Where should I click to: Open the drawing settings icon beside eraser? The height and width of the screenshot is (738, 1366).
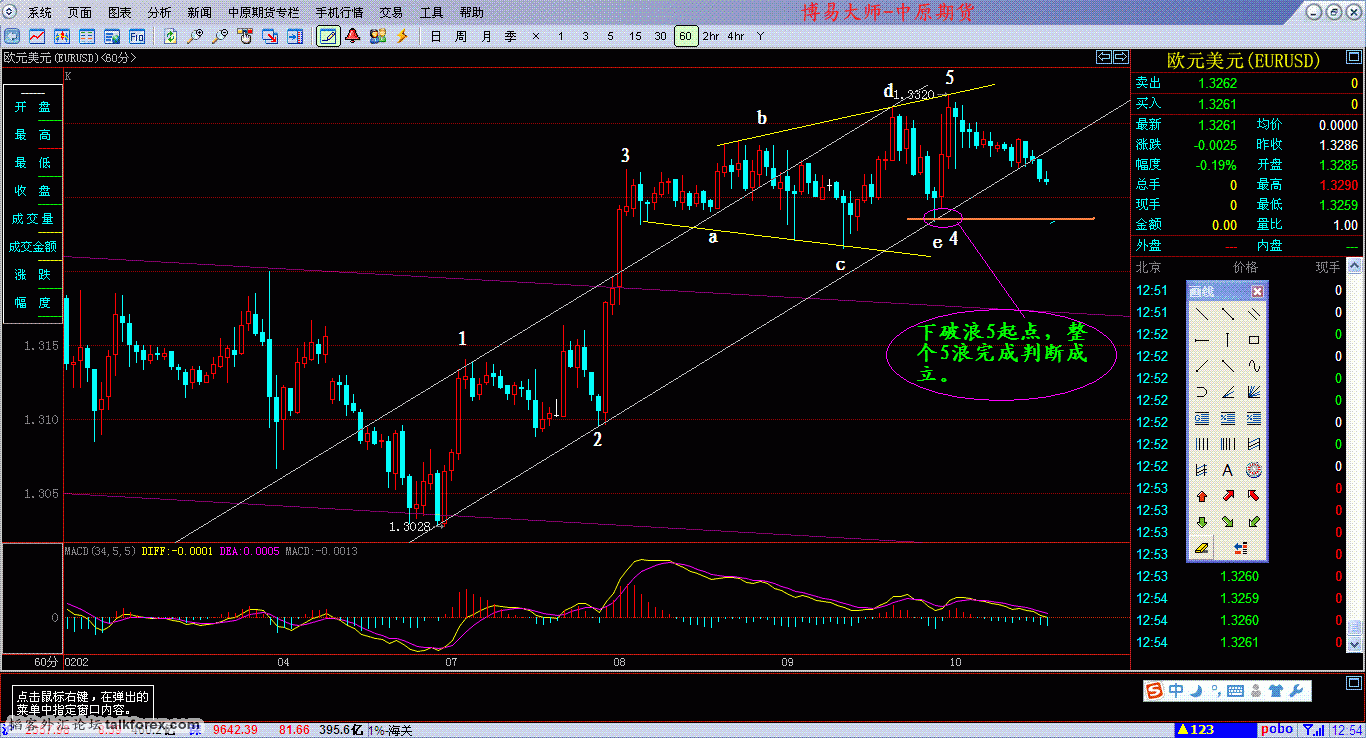click(1241, 548)
